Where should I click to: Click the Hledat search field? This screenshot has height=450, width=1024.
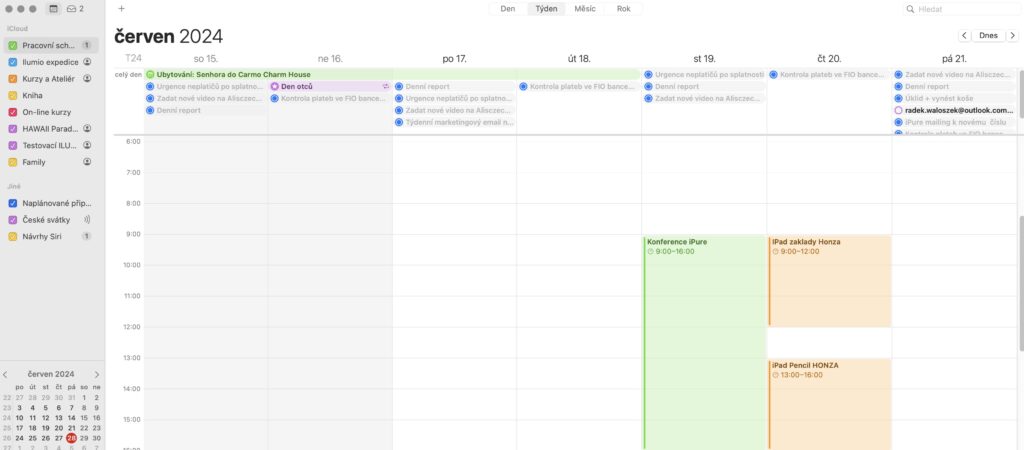click(x=960, y=8)
